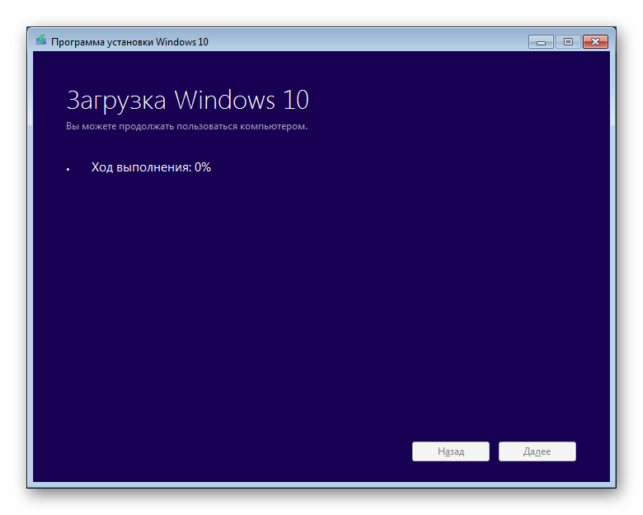
Task: Click the text Ход выполнения: 0%
Action: coord(151,167)
